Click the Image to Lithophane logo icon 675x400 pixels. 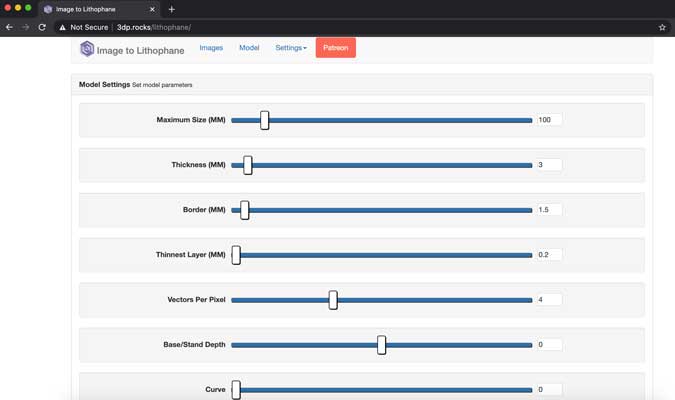[87, 49]
